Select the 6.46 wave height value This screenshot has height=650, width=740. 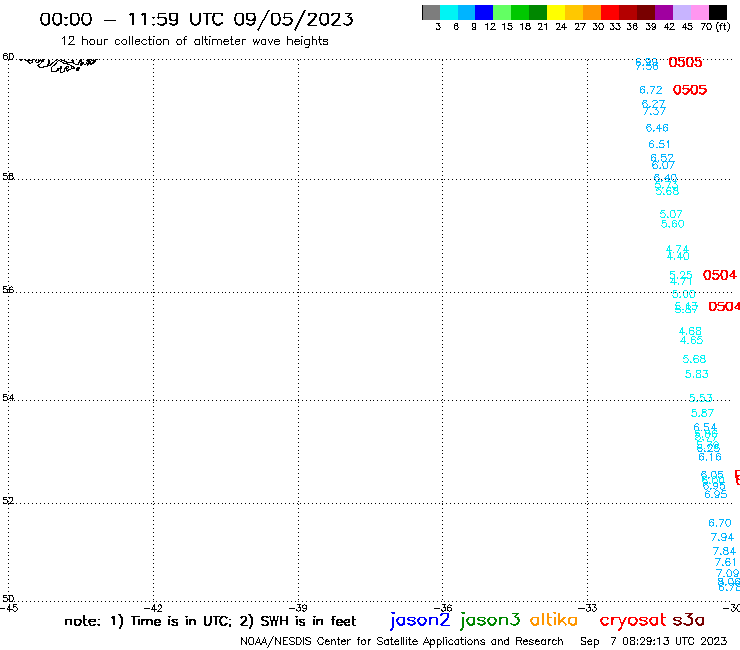click(x=657, y=128)
